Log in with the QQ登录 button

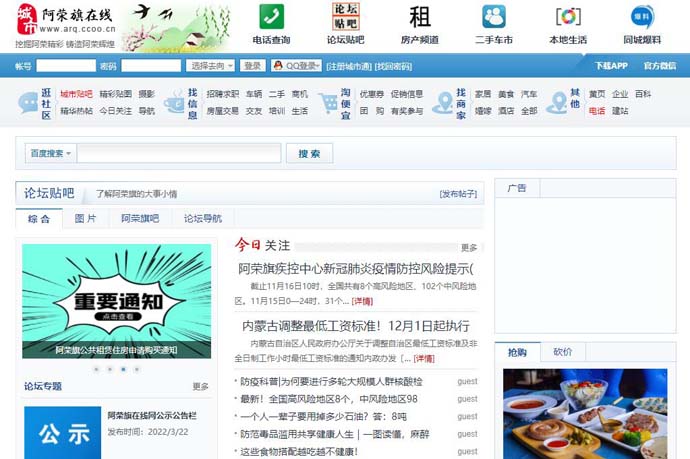point(296,66)
